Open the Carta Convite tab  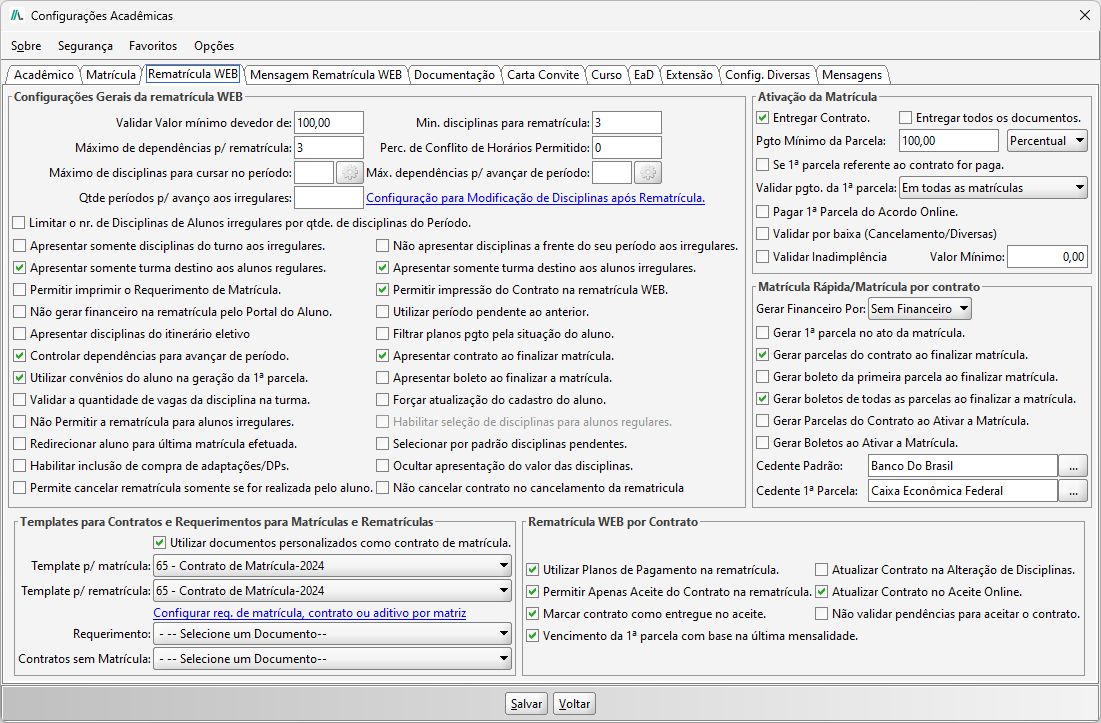(543, 75)
